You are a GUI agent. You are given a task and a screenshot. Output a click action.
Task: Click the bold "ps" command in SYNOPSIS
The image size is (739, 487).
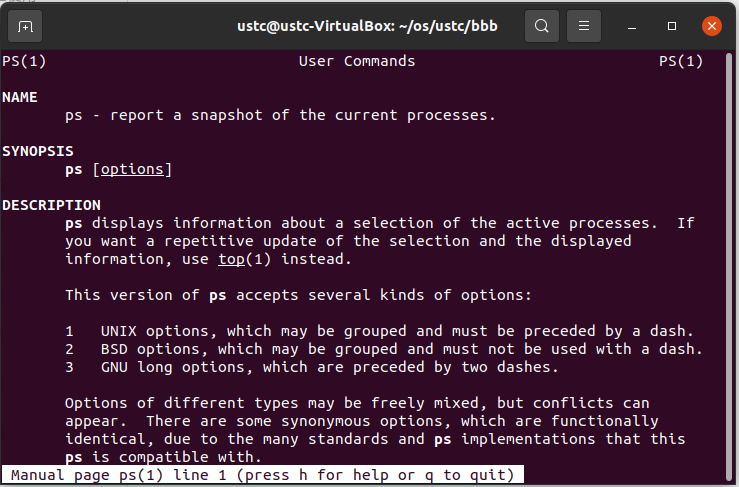(74, 169)
